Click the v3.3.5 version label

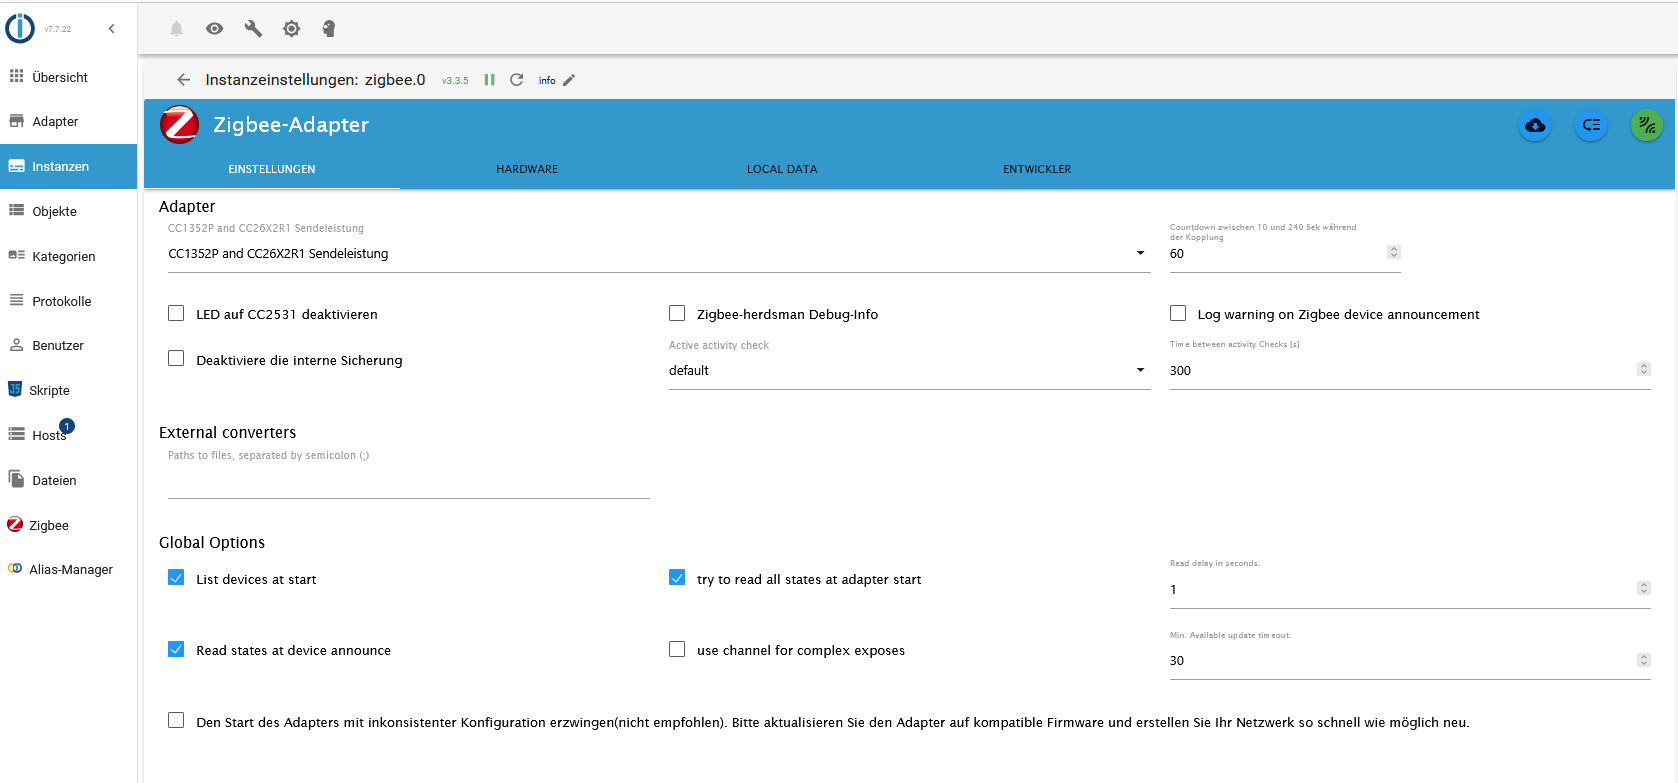point(455,81)
